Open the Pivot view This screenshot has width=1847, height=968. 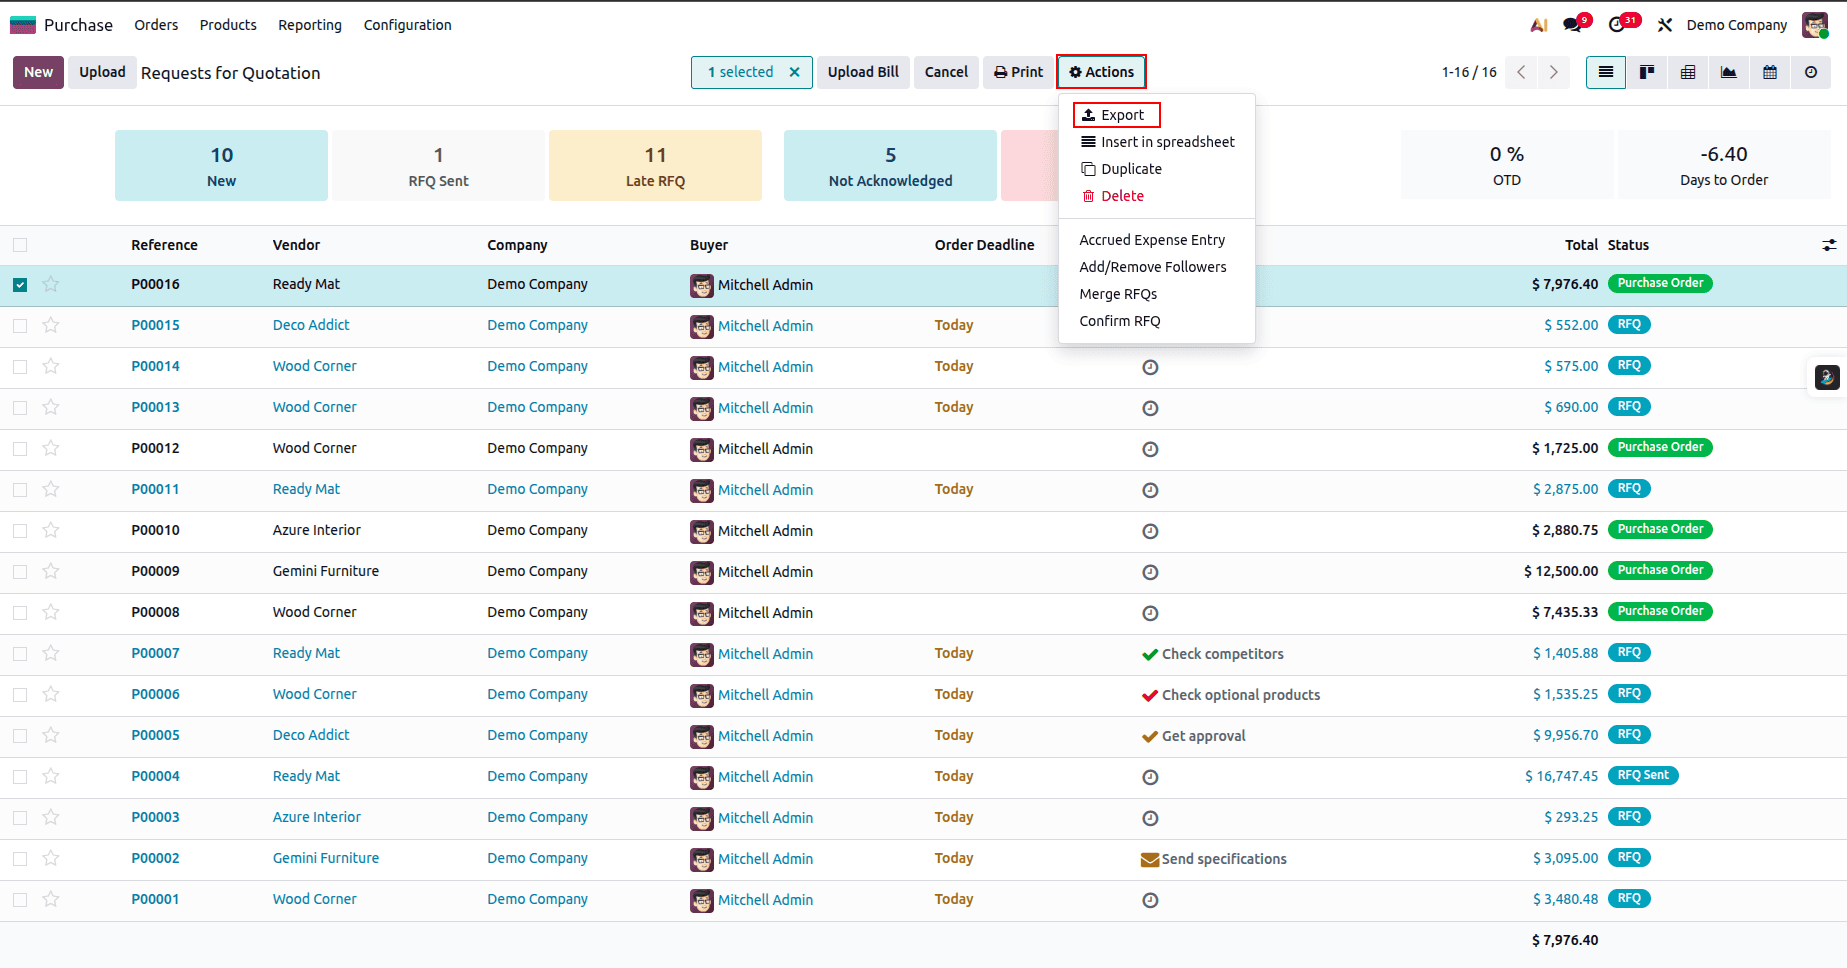click(1688, 72)
